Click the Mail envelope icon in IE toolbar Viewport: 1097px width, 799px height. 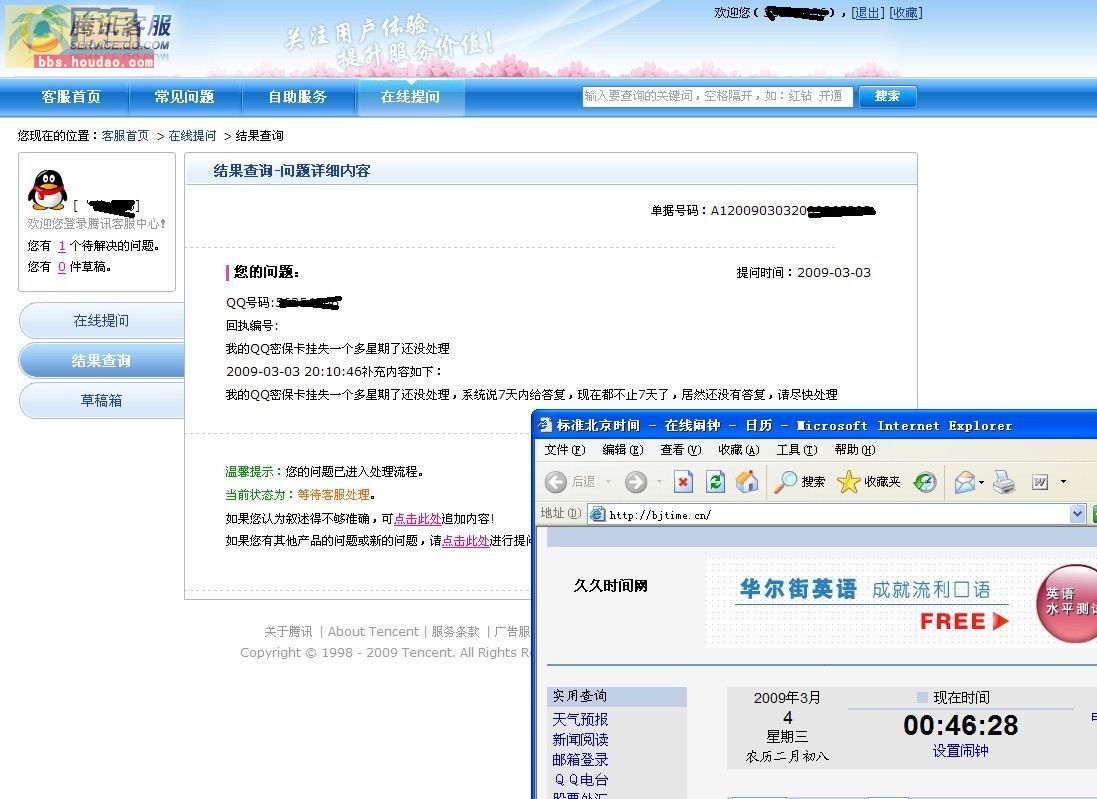pyautogui.click(x=965, y=482)
